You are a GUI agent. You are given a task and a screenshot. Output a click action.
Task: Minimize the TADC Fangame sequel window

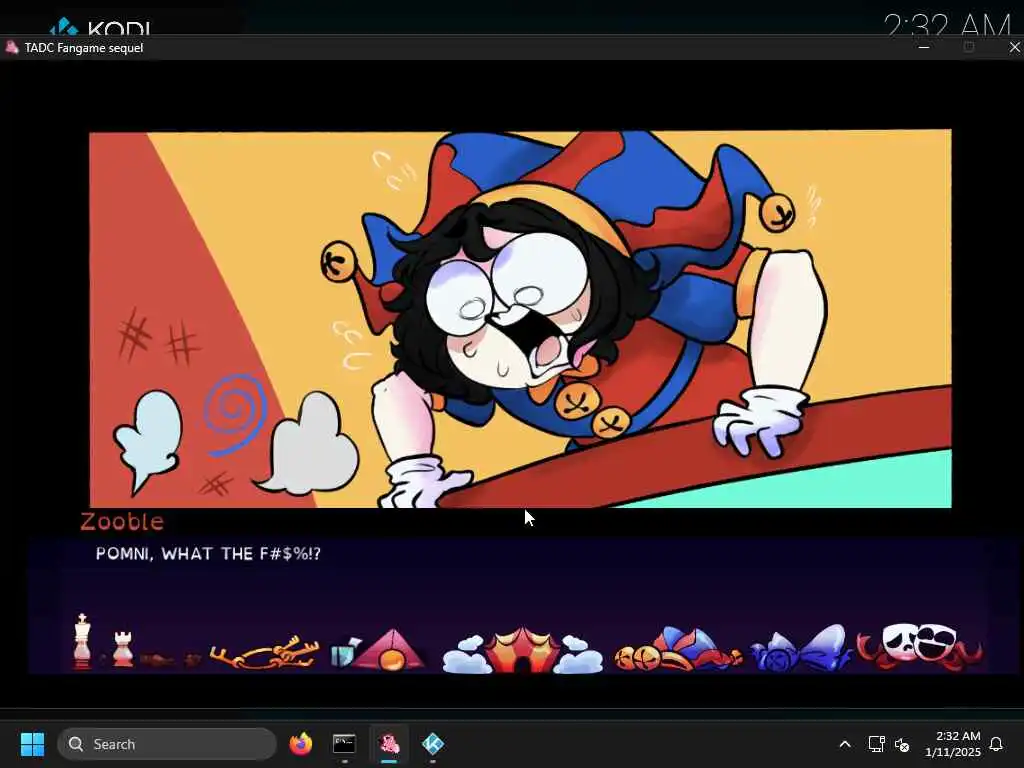click(x=923, y=47)
